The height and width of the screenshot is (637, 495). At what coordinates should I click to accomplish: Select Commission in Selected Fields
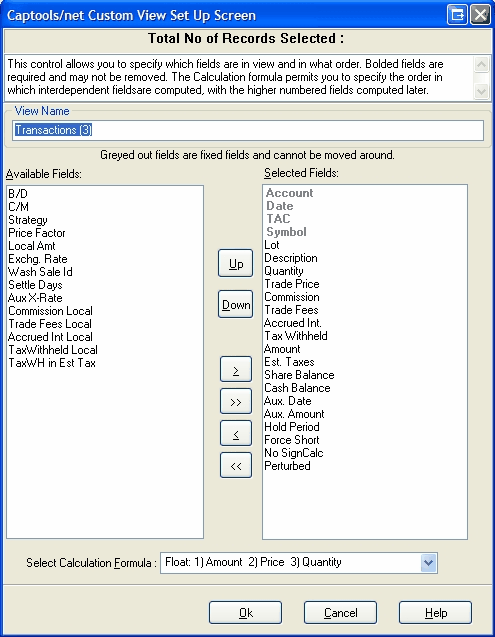(x=292, y=297)
